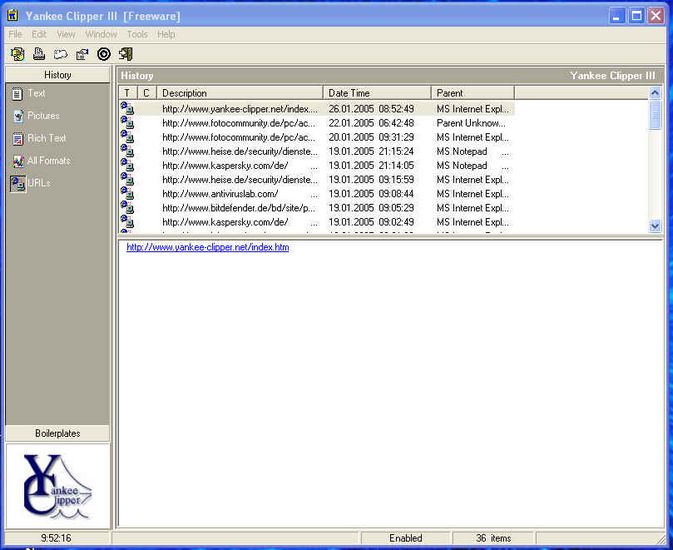This screenshot has width=673, height=550.
Task: Sort by the T column header
Action: point(127,93)
